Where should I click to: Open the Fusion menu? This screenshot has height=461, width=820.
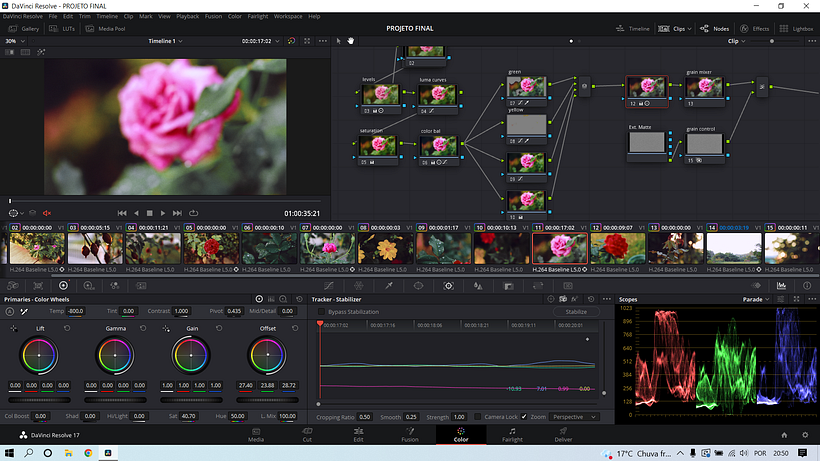point(213,16)
